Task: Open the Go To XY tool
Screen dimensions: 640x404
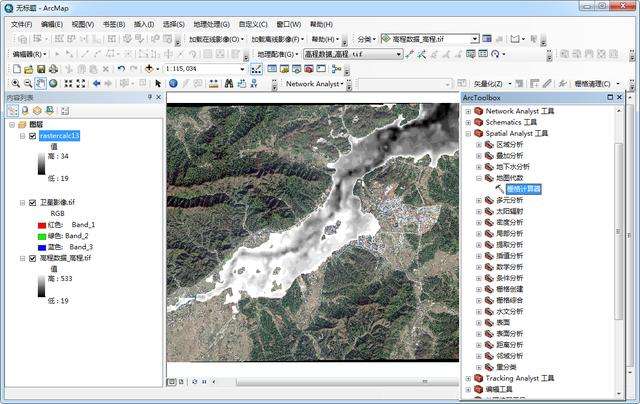Action: click(x=254, y=84)
